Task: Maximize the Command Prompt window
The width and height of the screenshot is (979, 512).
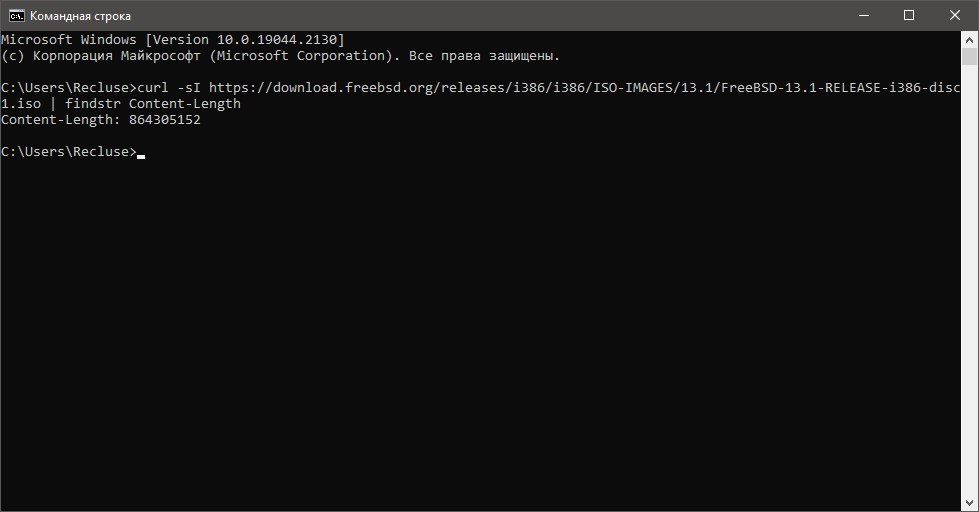Action: click(909, 15)
